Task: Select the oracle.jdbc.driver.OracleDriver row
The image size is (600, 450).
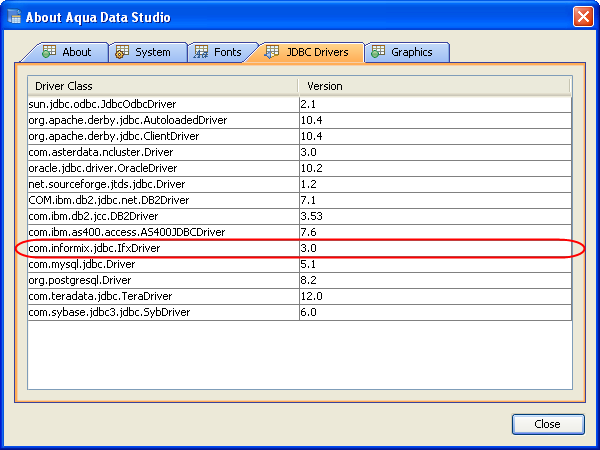Action: coord(300,168)
